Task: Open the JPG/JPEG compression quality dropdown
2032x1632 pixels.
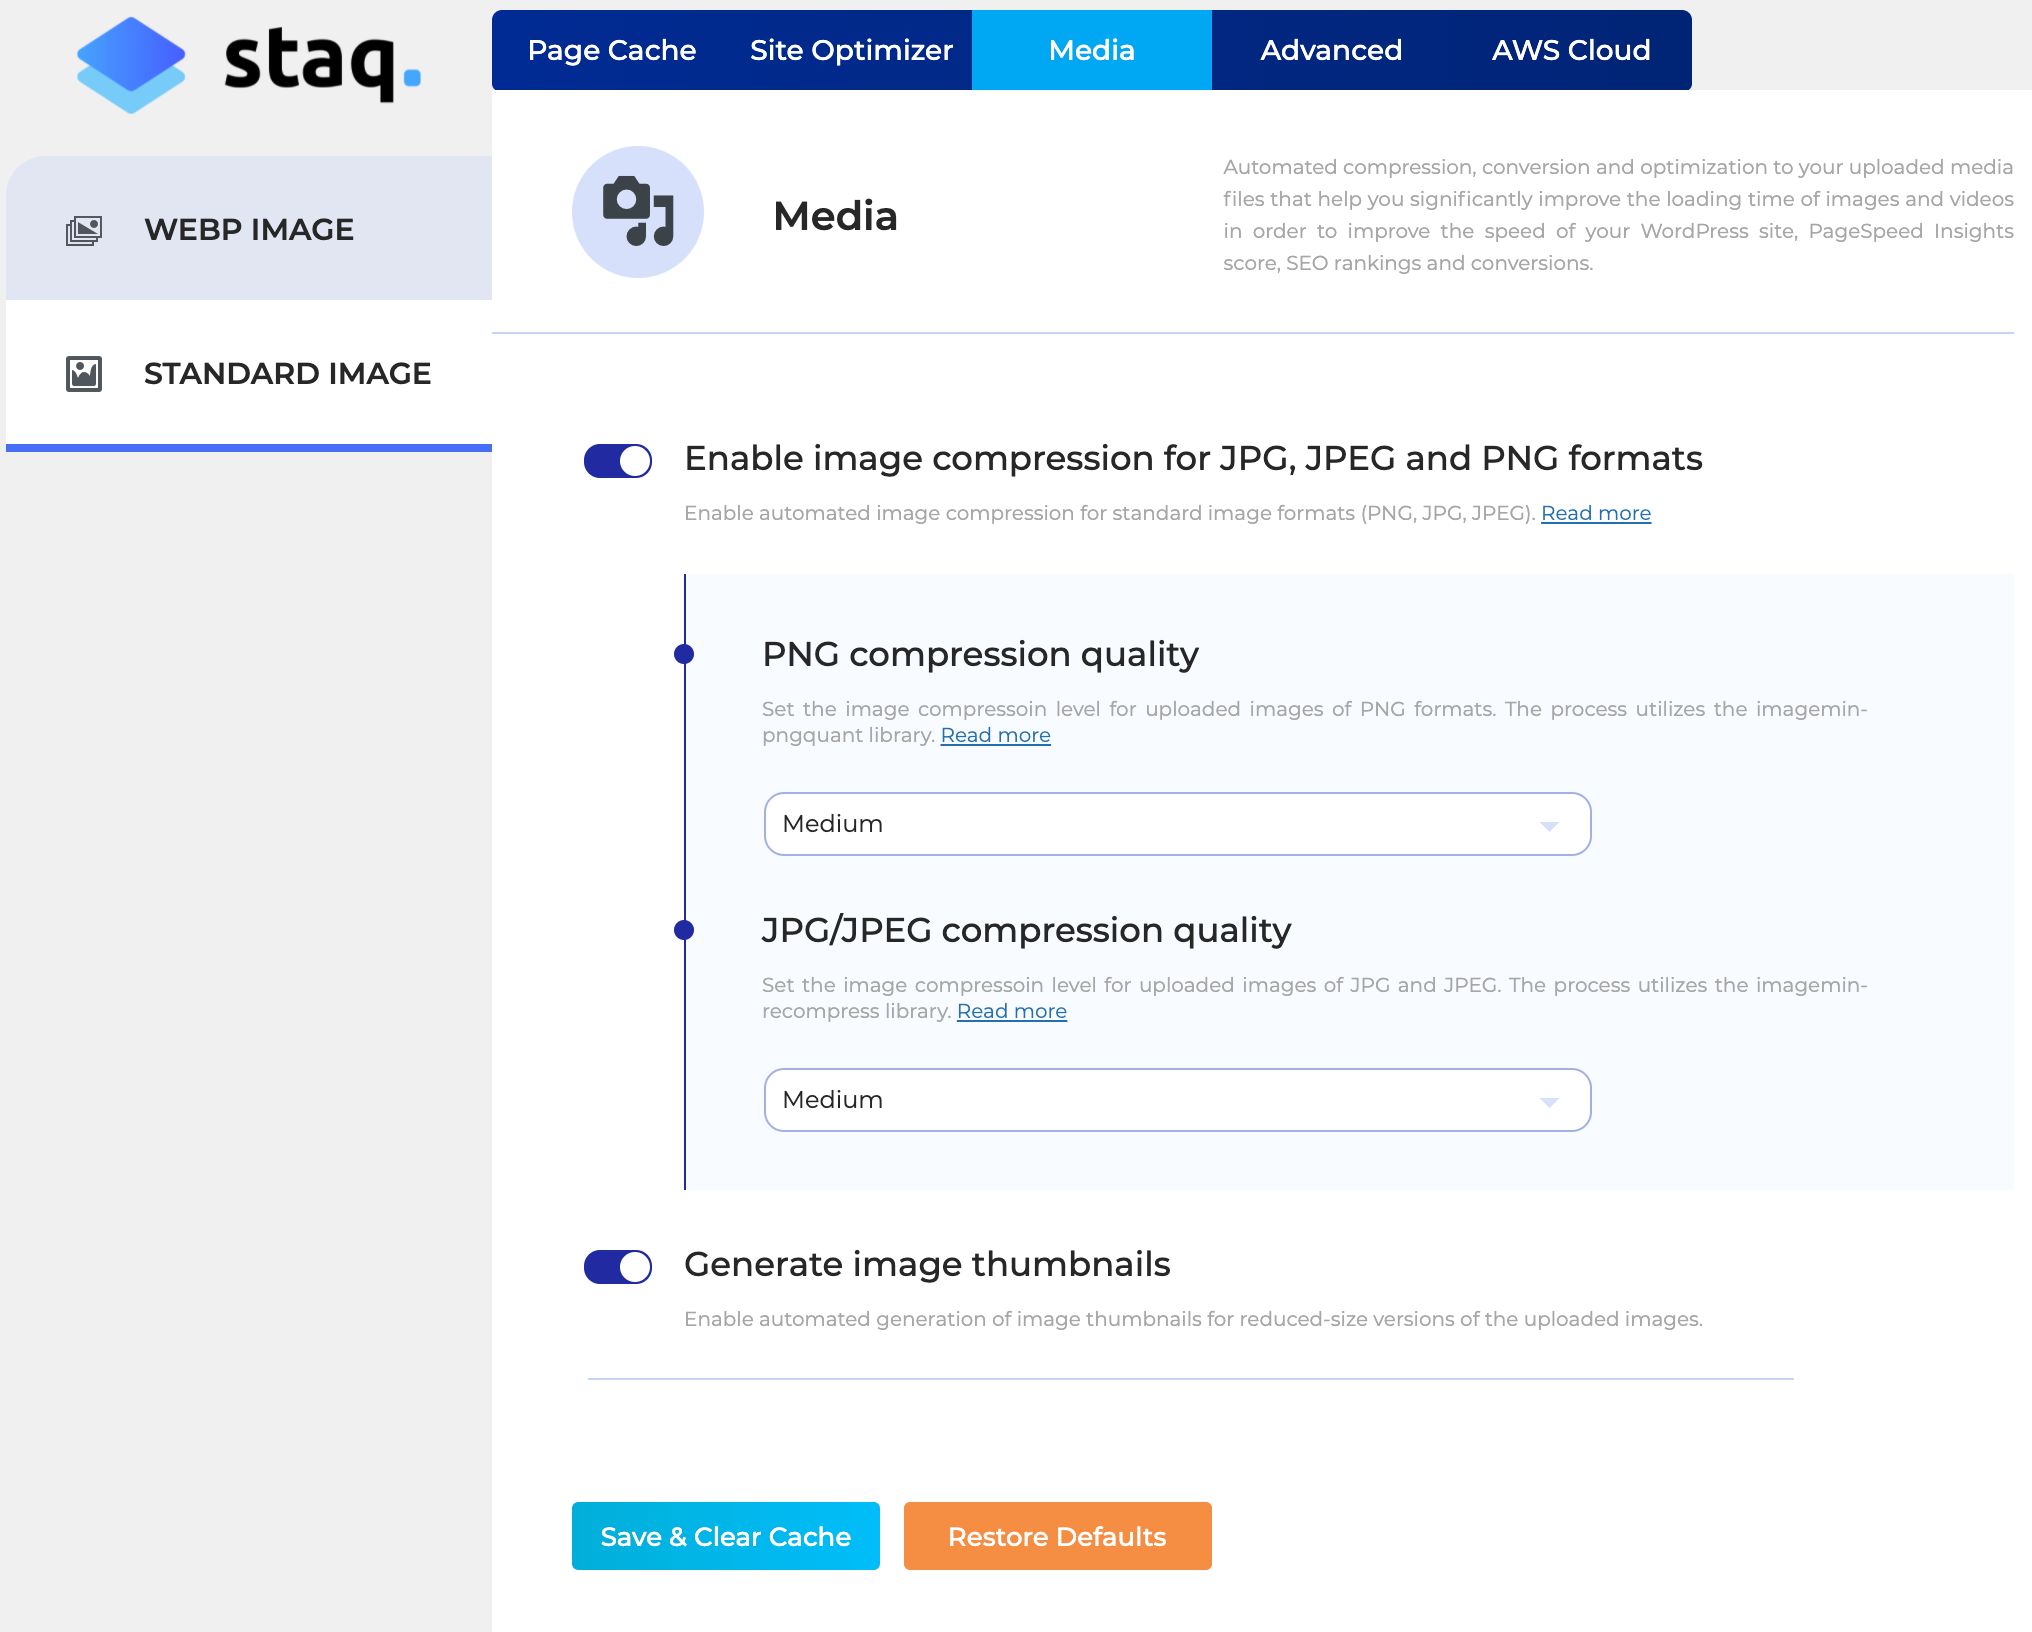Action: (1176, 1100)
